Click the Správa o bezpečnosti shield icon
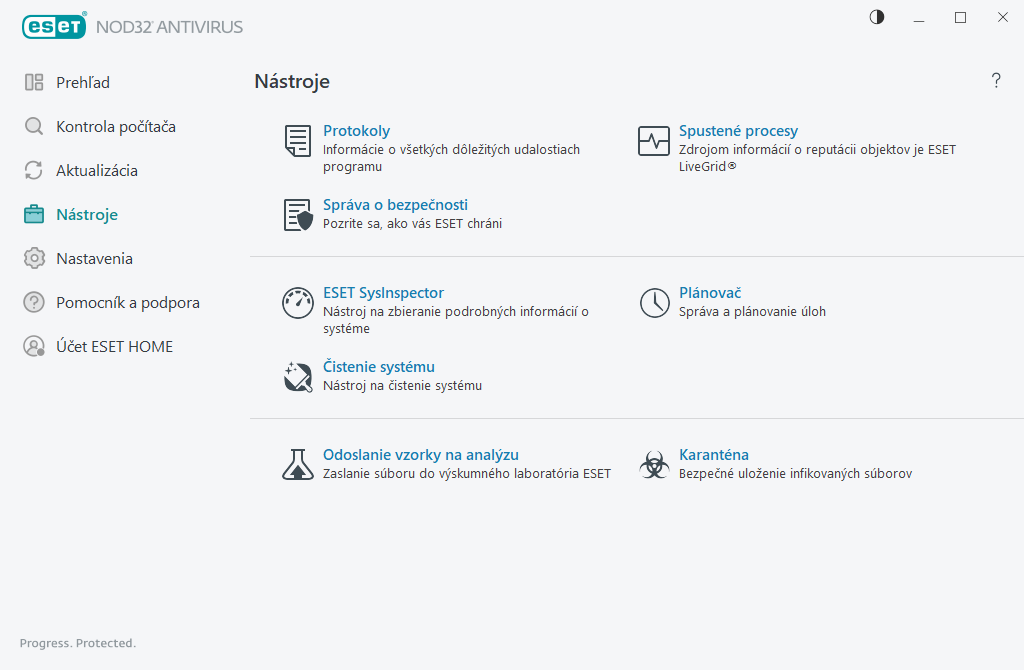 tap(298, 215)
